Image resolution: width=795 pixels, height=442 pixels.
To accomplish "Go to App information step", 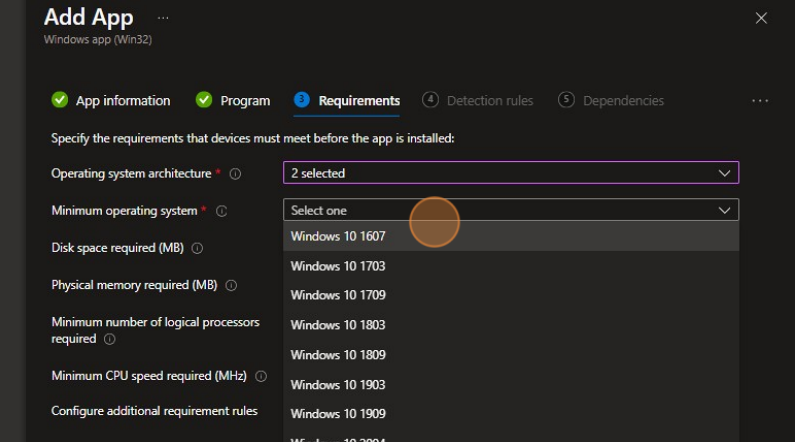I will point(111,101).
